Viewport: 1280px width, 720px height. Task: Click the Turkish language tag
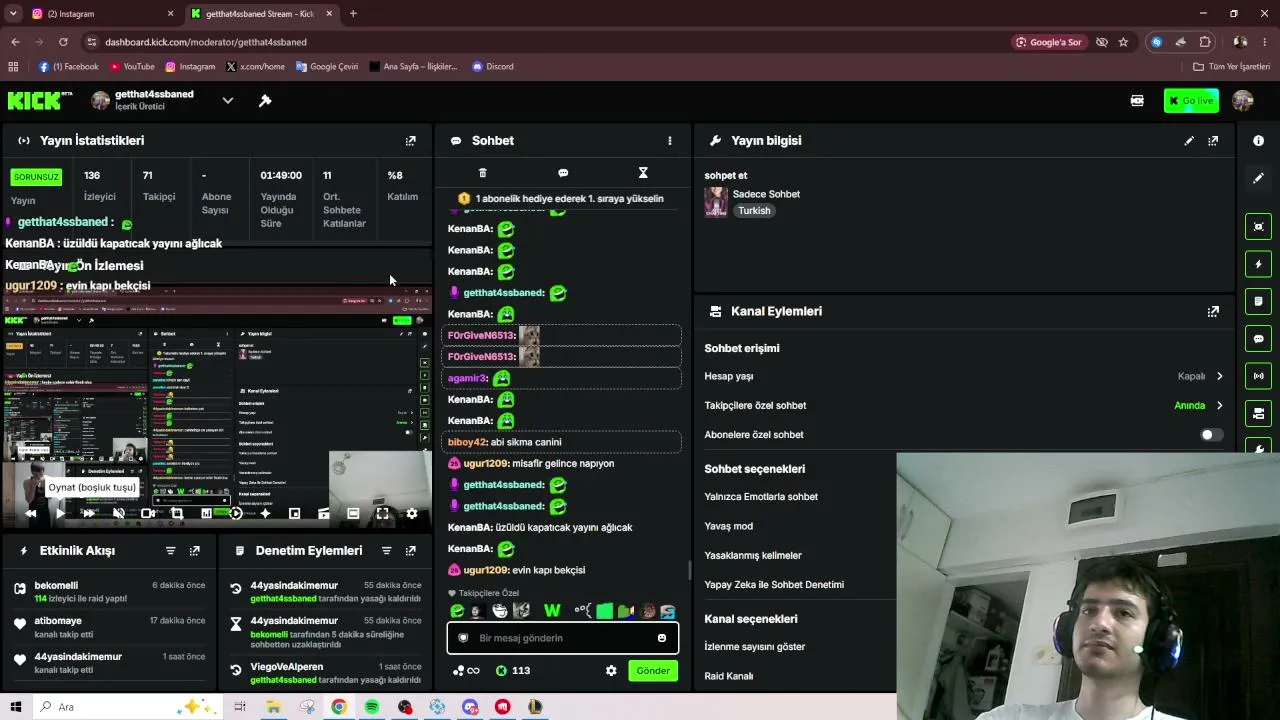point(754,211)
